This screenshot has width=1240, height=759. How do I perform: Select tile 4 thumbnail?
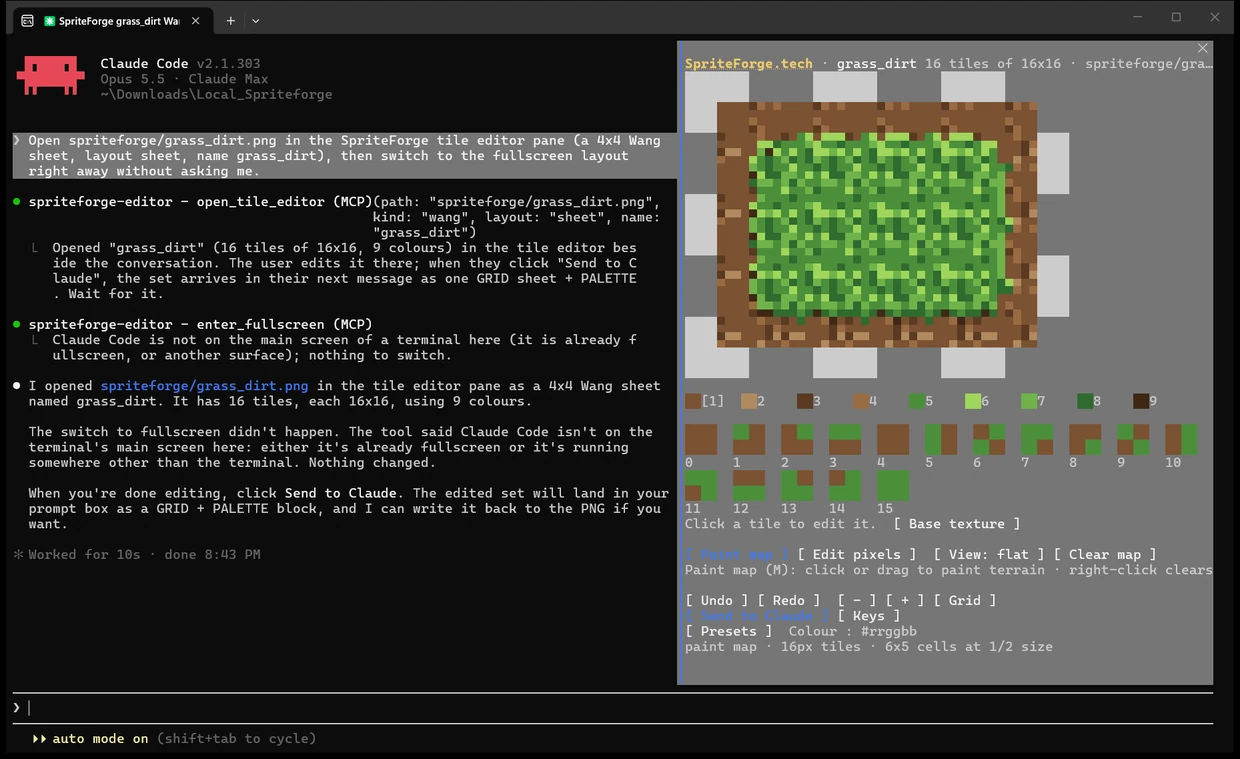[x=893, y=440]
